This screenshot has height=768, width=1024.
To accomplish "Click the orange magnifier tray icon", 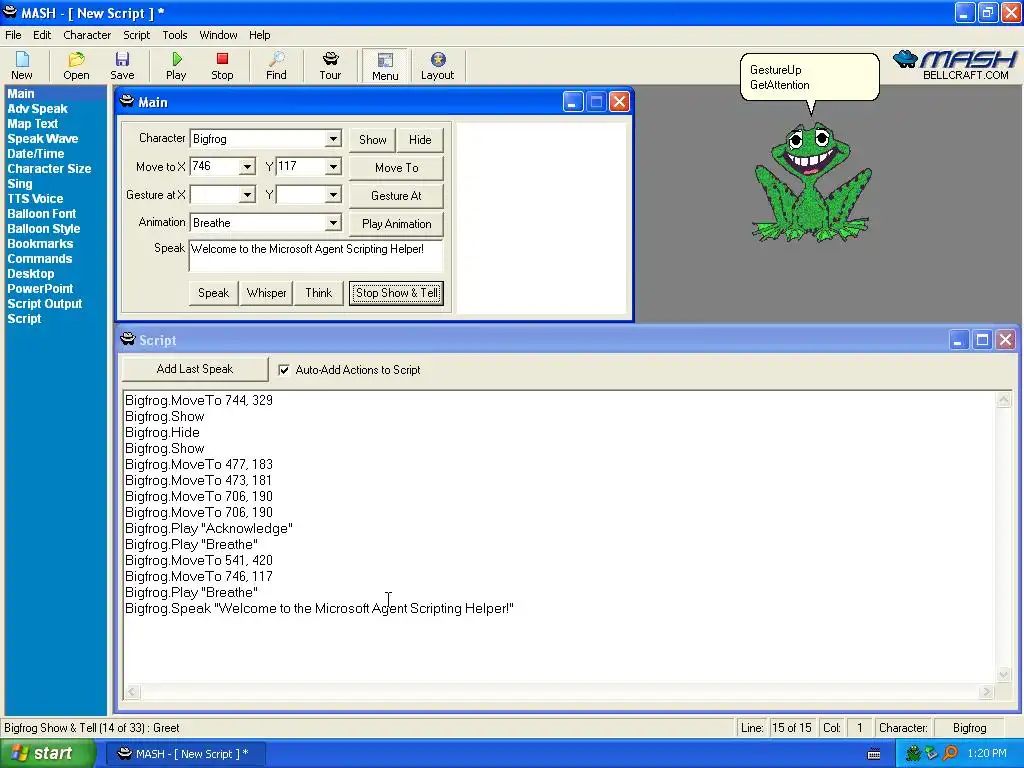I will pyautogui.click(x=950, y=754).
